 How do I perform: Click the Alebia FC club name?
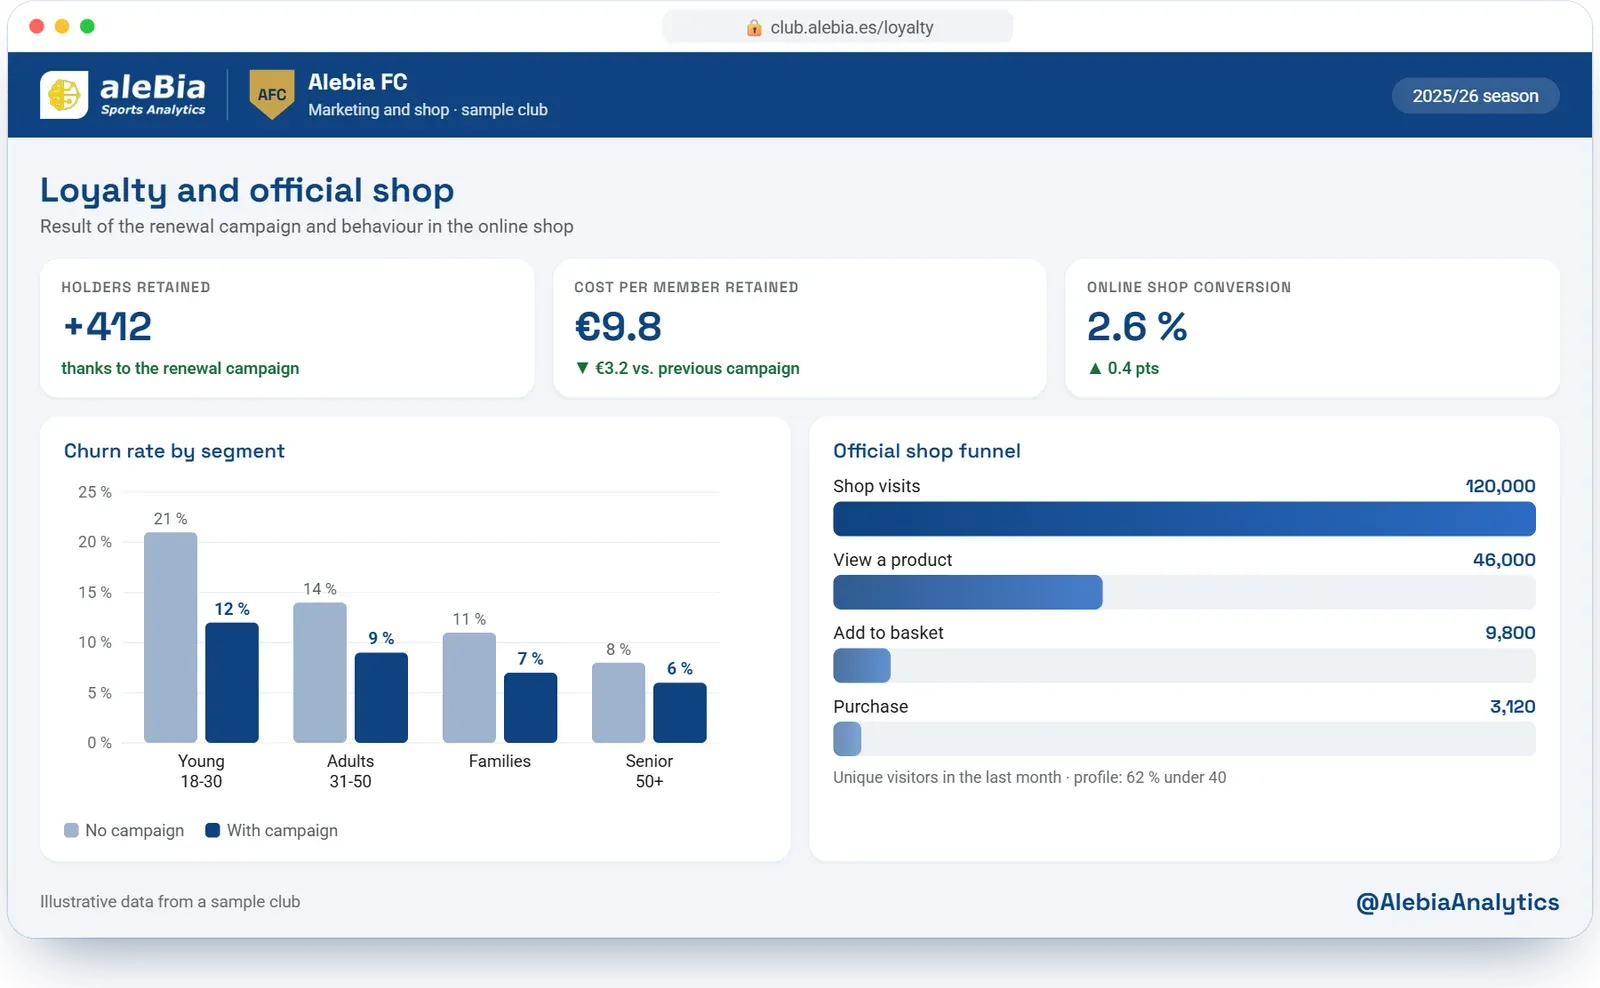[x=358, y=82]
